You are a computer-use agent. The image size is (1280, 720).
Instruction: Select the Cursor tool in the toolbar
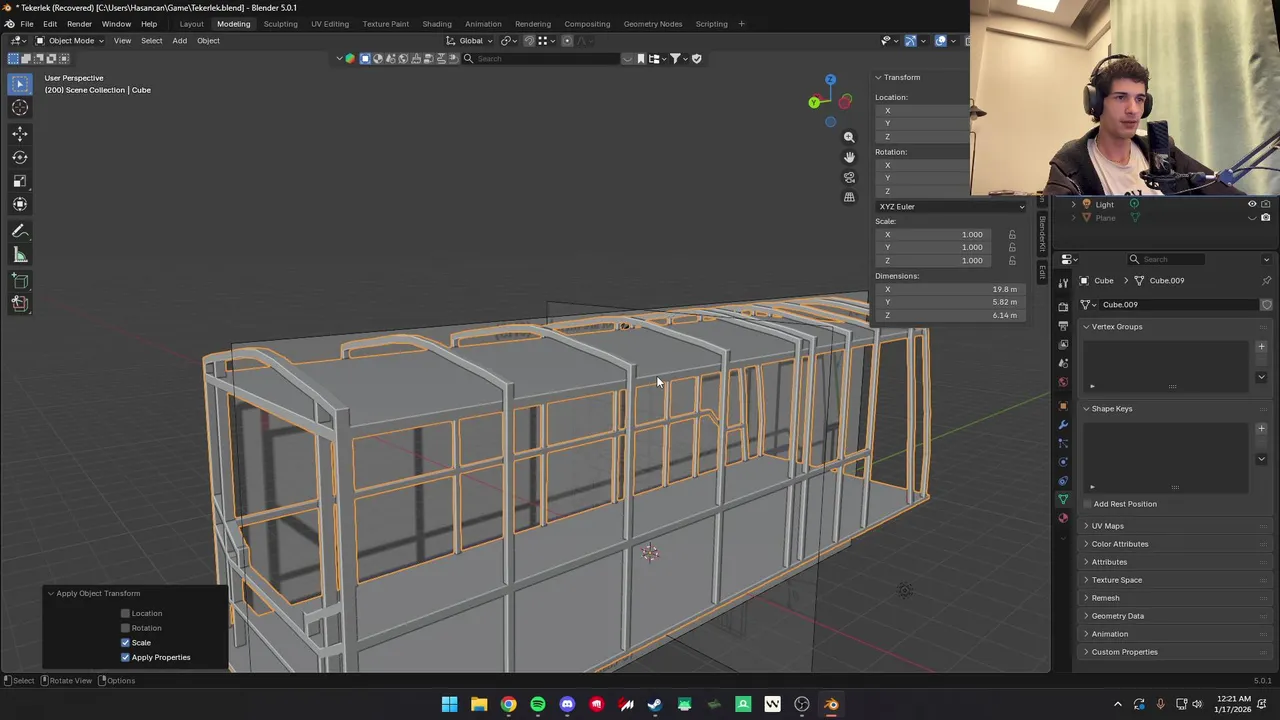pyautogui.click(x=20, y=108)
